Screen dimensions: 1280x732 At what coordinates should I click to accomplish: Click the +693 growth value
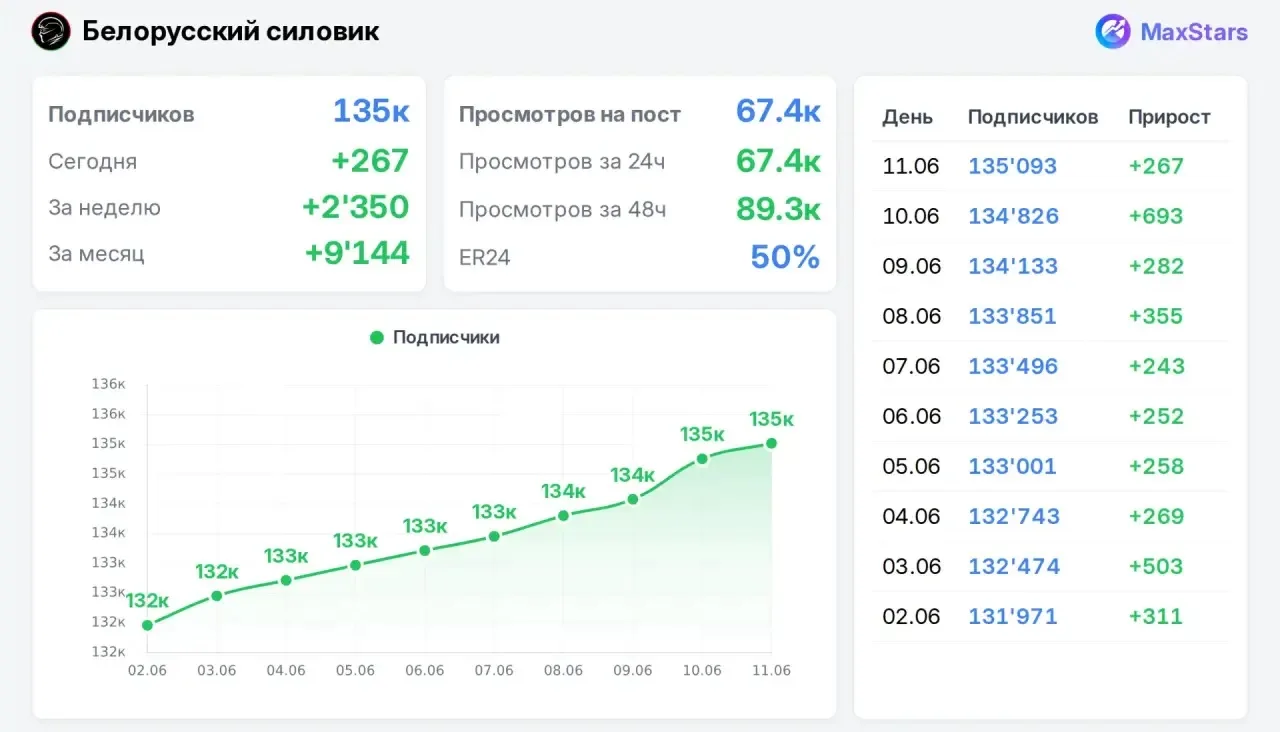coord(1156,216)
